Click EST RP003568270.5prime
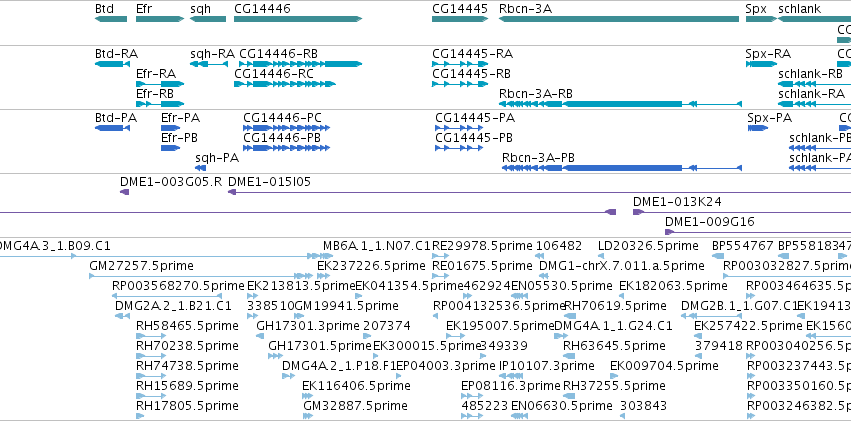 (x=167, y=296)
